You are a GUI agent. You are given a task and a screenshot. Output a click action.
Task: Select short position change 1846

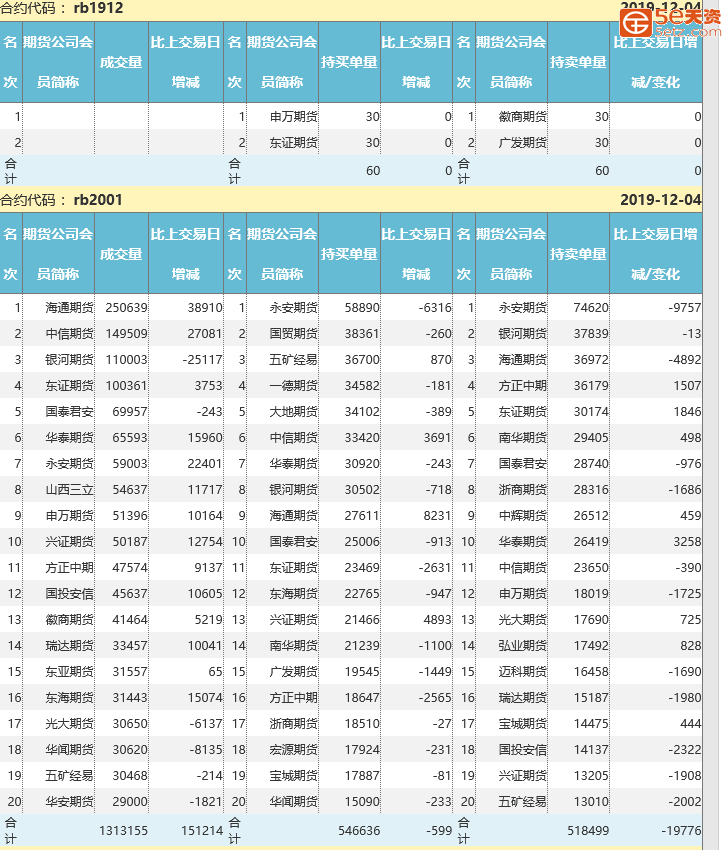click(687, 412)
